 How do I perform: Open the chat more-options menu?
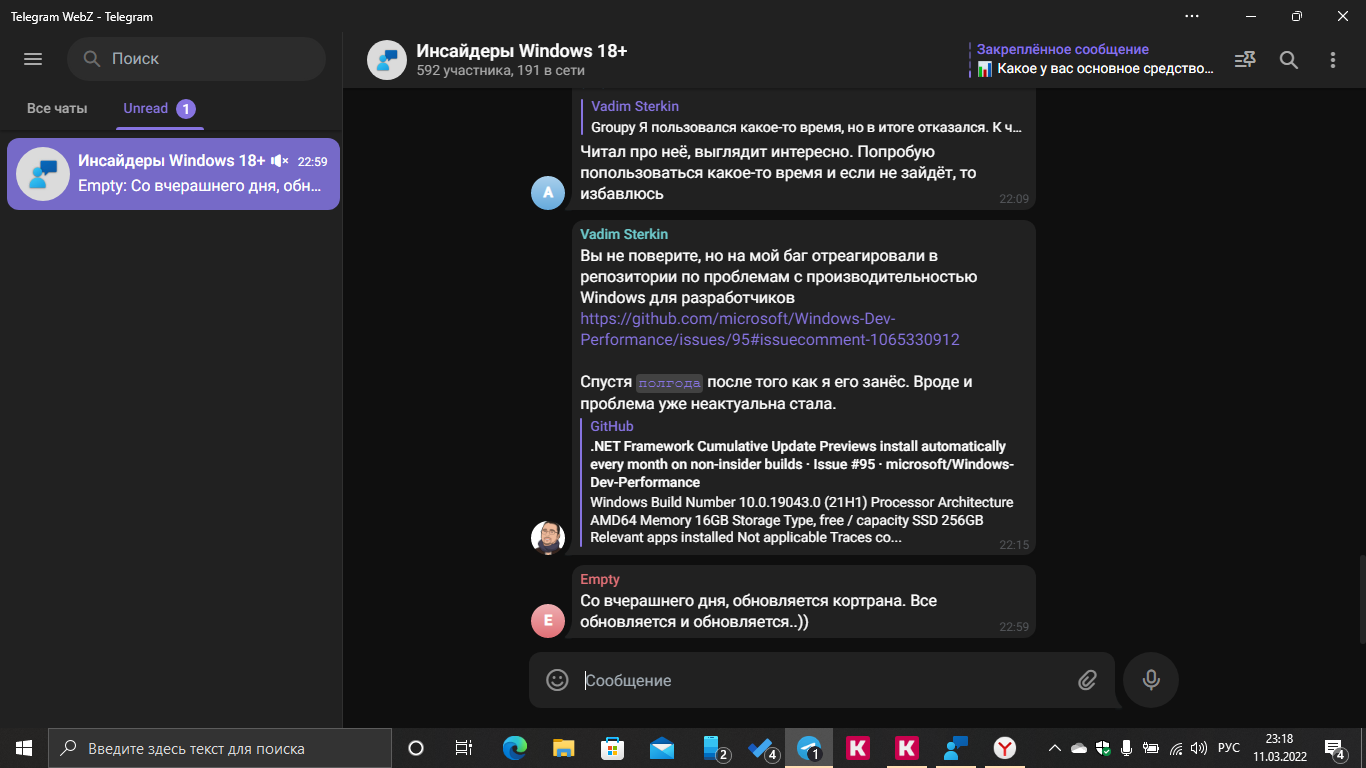point(1333,60)
